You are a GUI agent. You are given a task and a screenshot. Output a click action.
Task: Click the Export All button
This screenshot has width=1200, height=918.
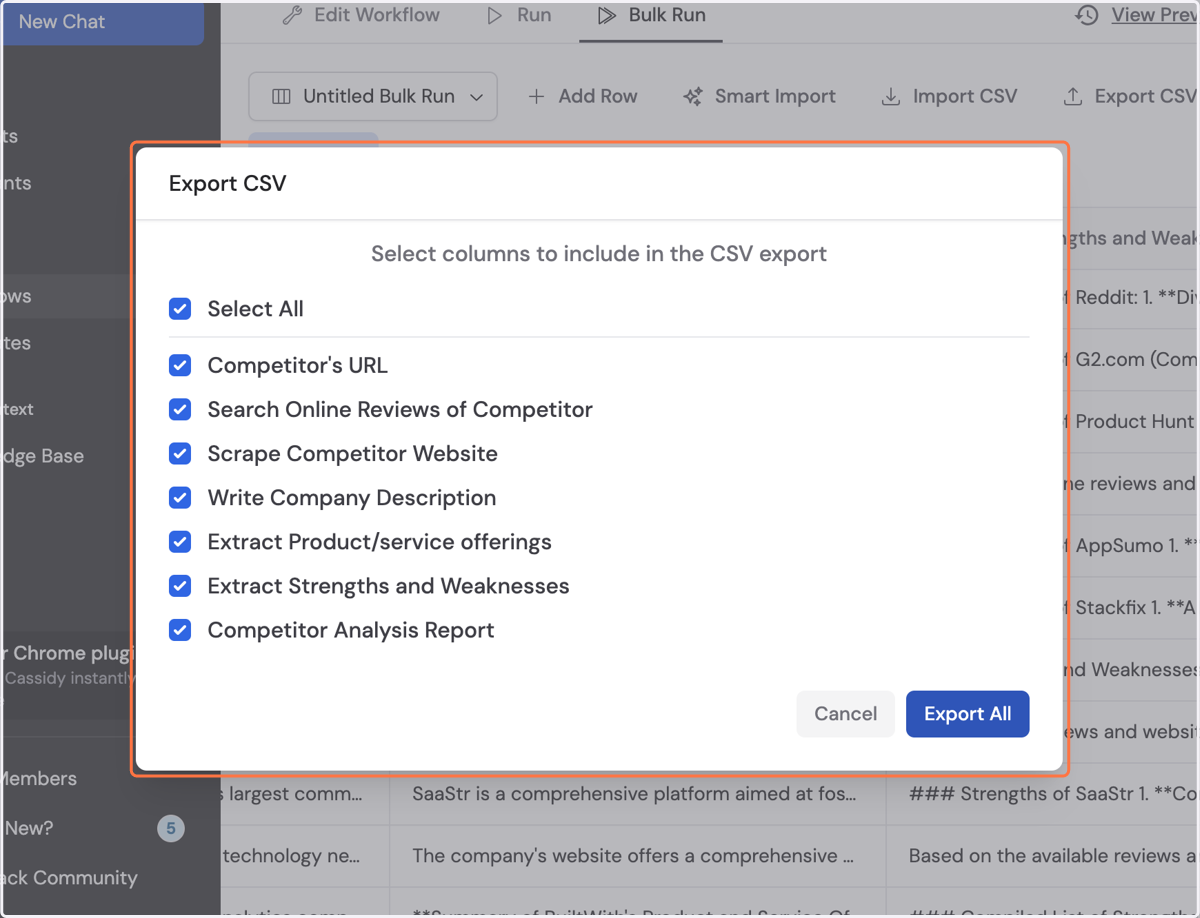[967, 714]
